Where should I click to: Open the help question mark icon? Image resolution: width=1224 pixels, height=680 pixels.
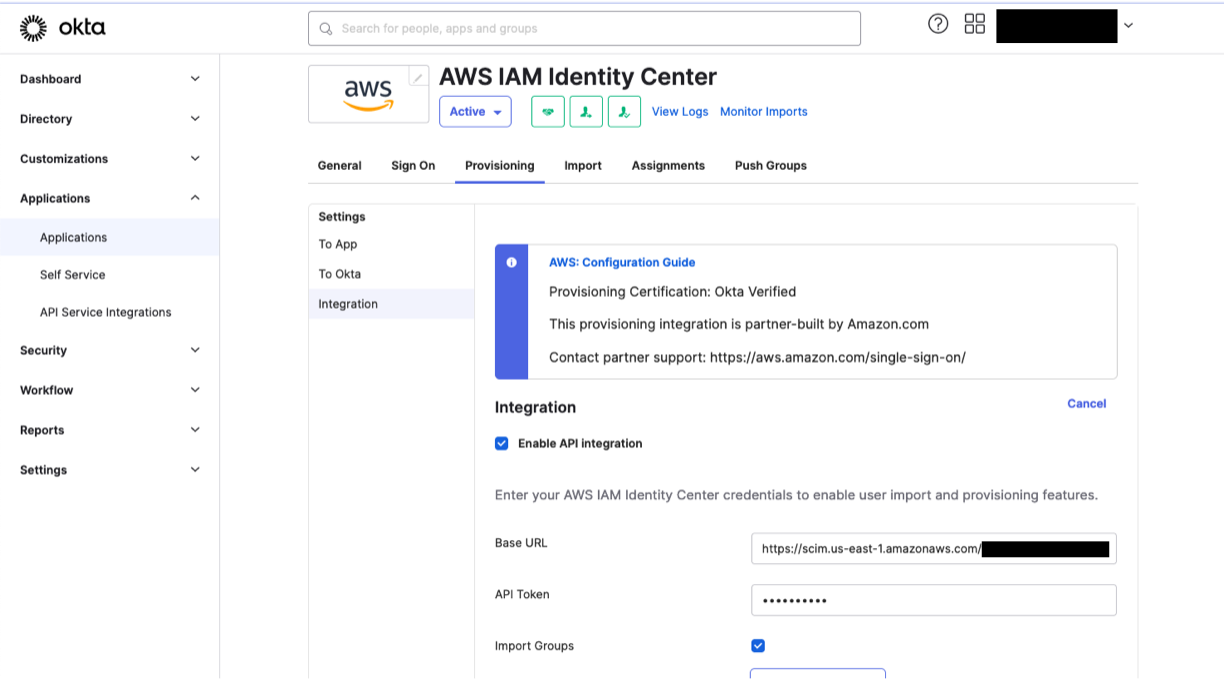938,23
